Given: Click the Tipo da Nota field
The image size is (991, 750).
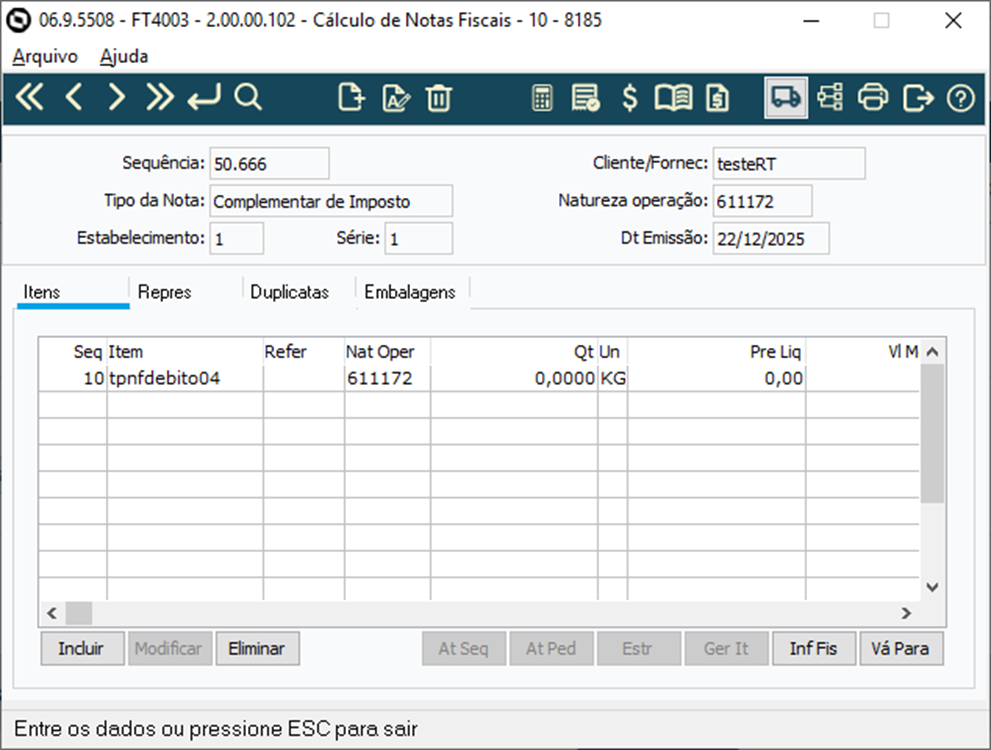Looking at the screenshot, I should click(331, 201).
